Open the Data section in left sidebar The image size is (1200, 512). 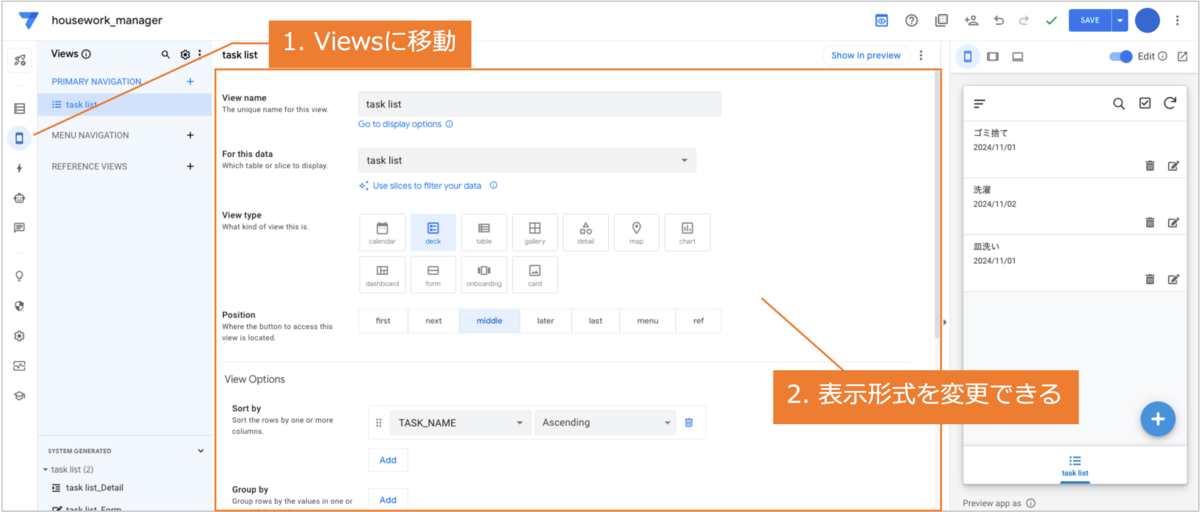19,108
